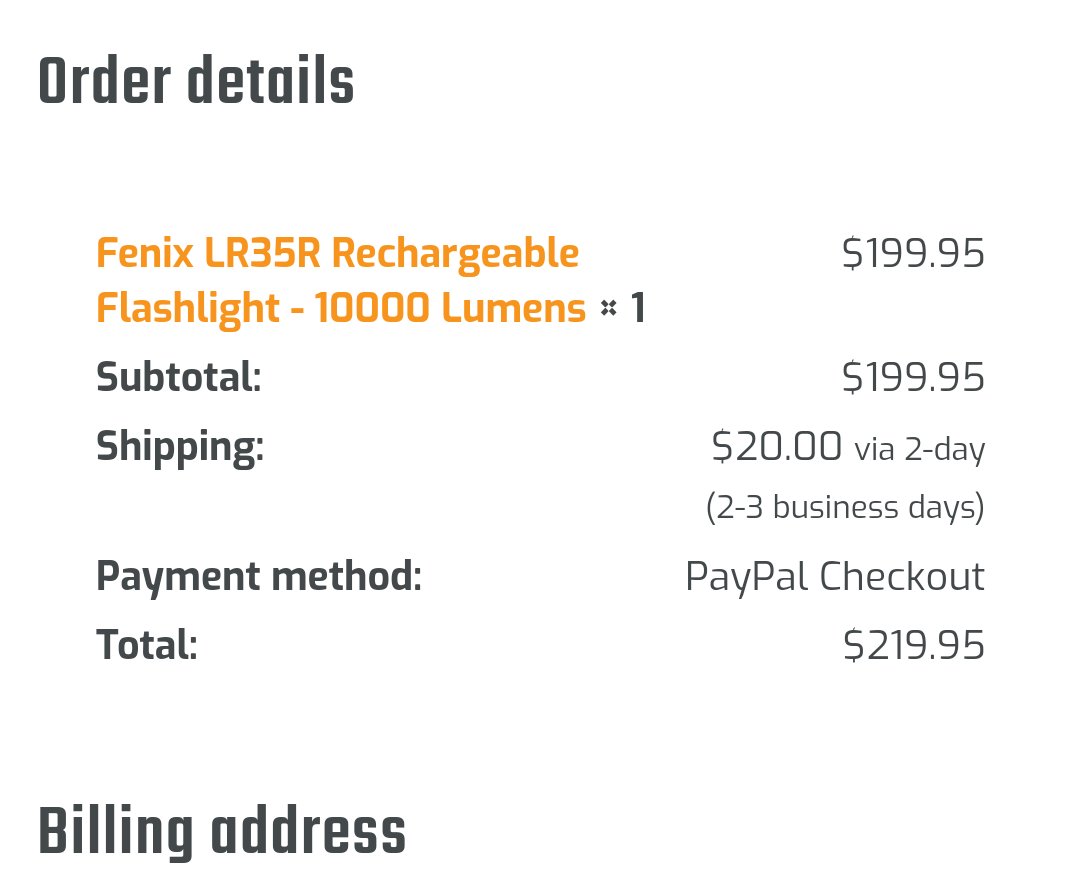
Task: Select the (2-3 business days) note
Action: (845, 508)
